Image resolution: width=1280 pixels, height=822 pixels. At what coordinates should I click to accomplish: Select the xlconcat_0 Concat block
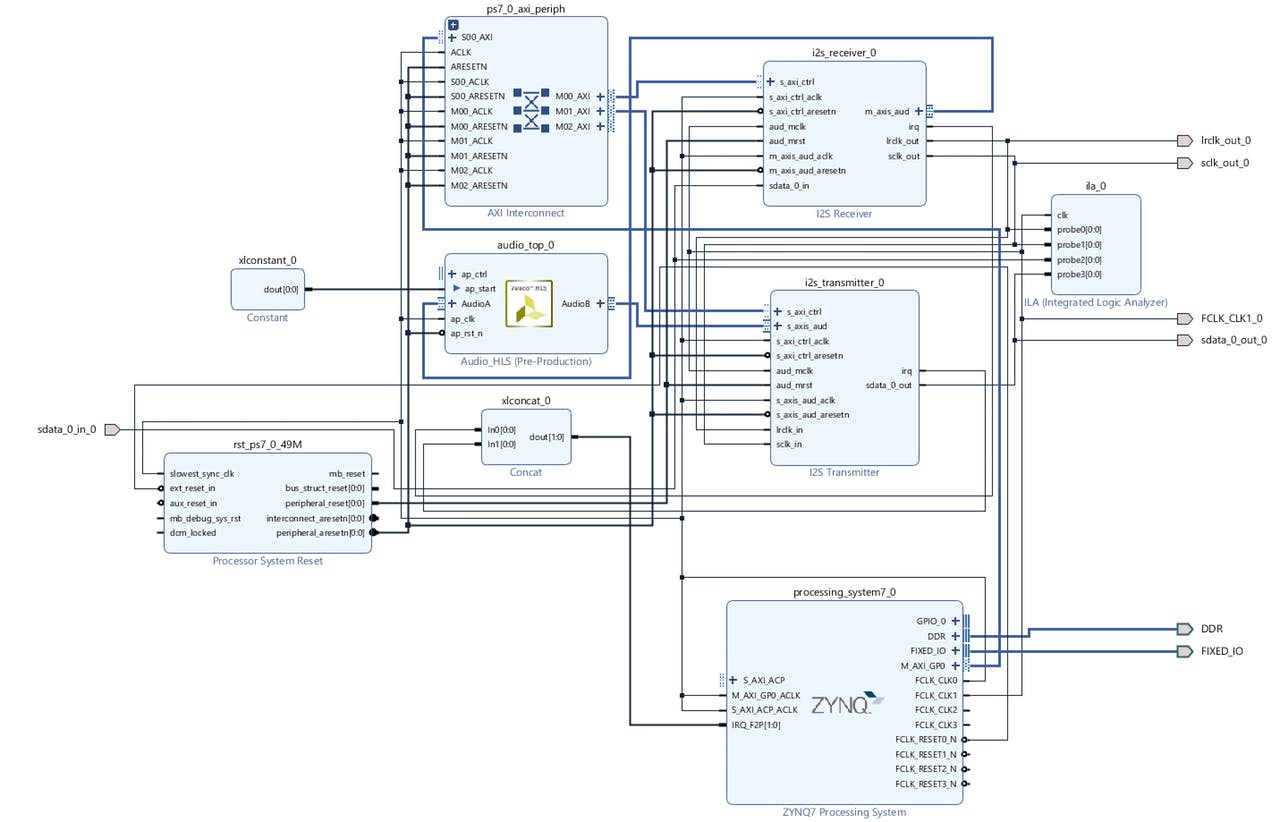[x=526, y=437]
